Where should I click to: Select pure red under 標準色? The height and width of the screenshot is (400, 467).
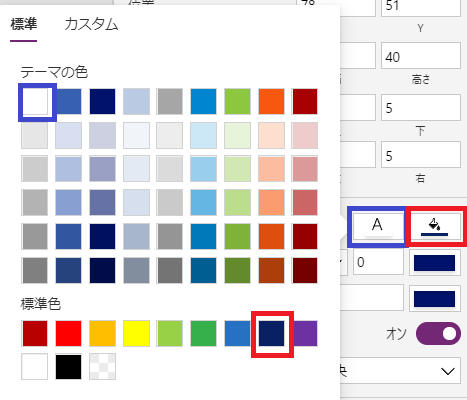(x=68, y=334)
